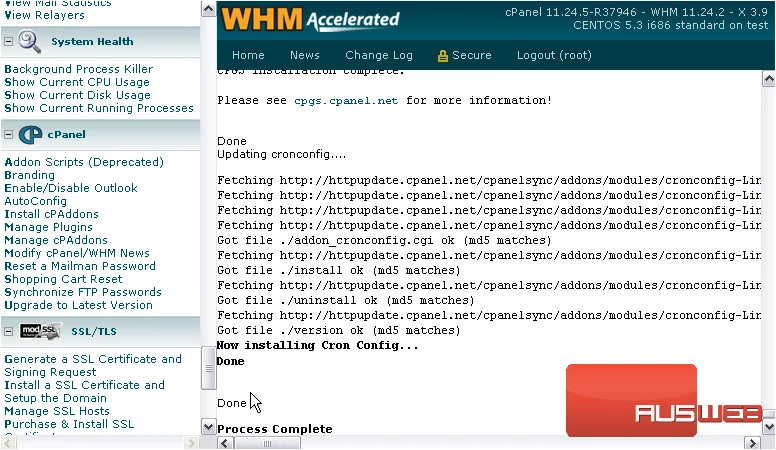The width and height of the screenshot is (776, 450).
Task: Open Show Current CPU Usage
Action: click(77, 82)
